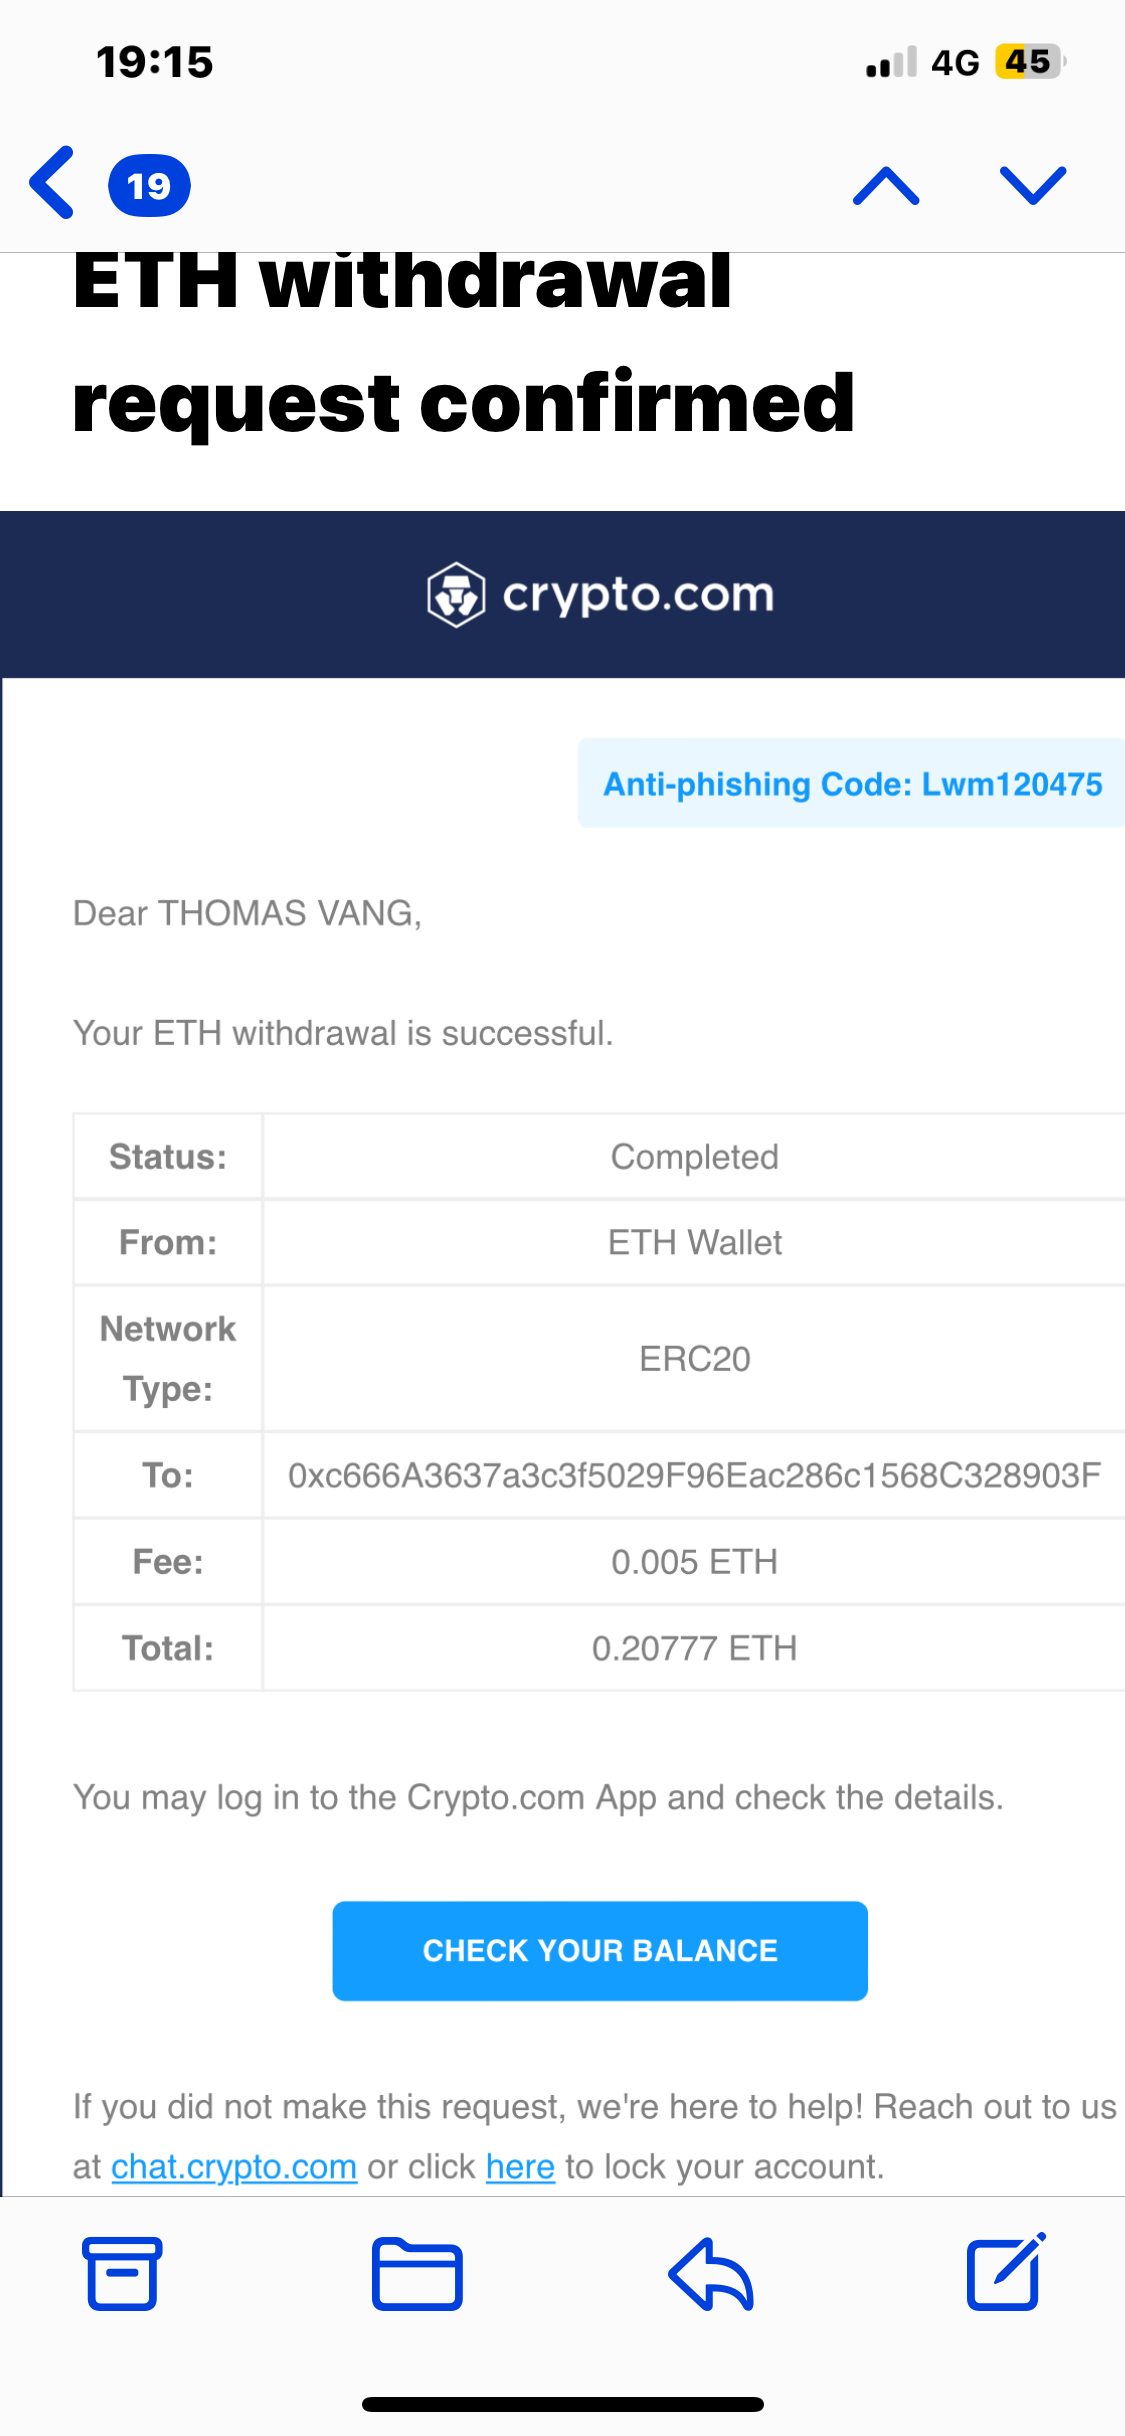Move email using the folder icon
The image size is (1125, 2436).
417,2273
